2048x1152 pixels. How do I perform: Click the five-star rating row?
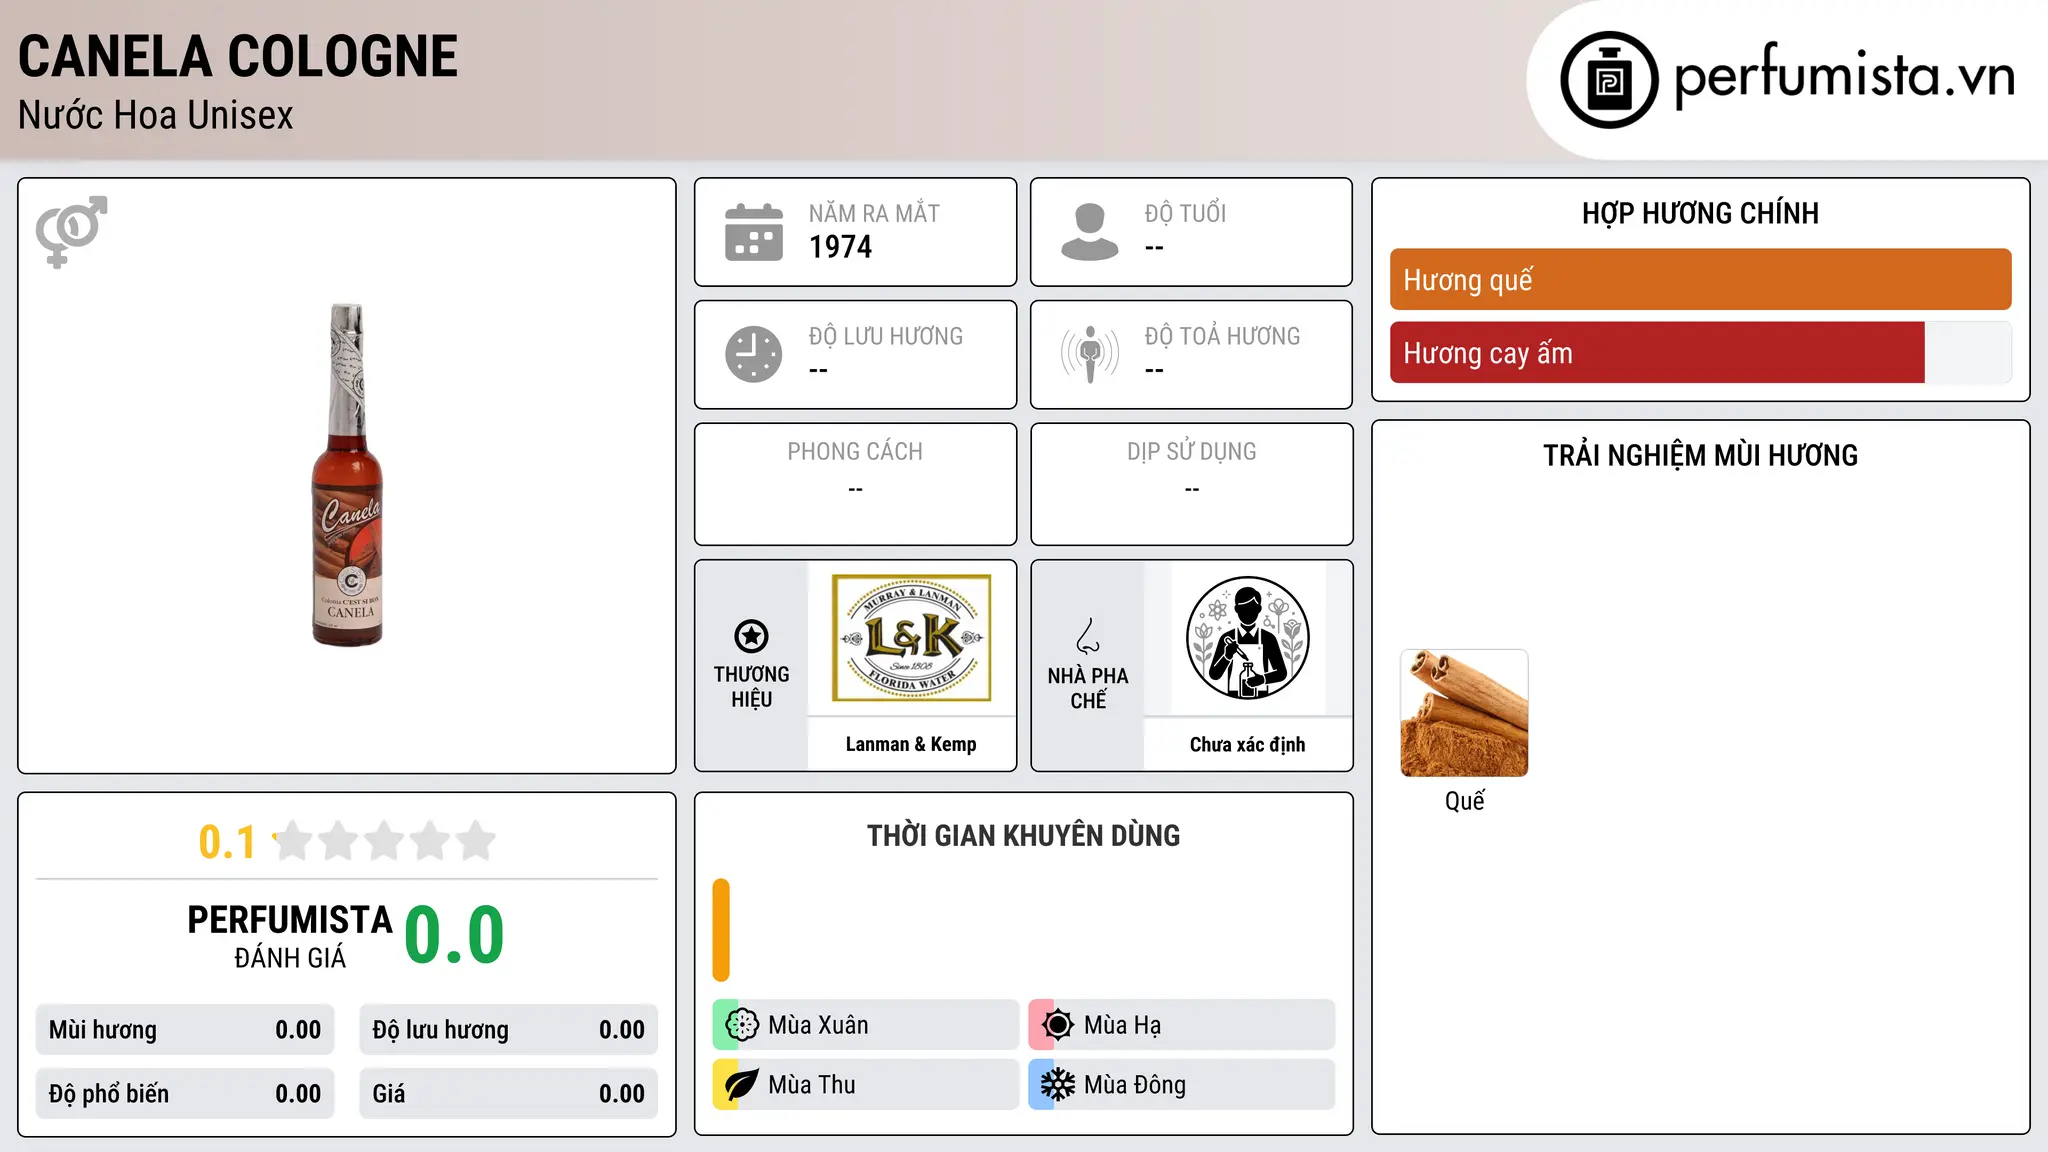click(x=384, y=841)
